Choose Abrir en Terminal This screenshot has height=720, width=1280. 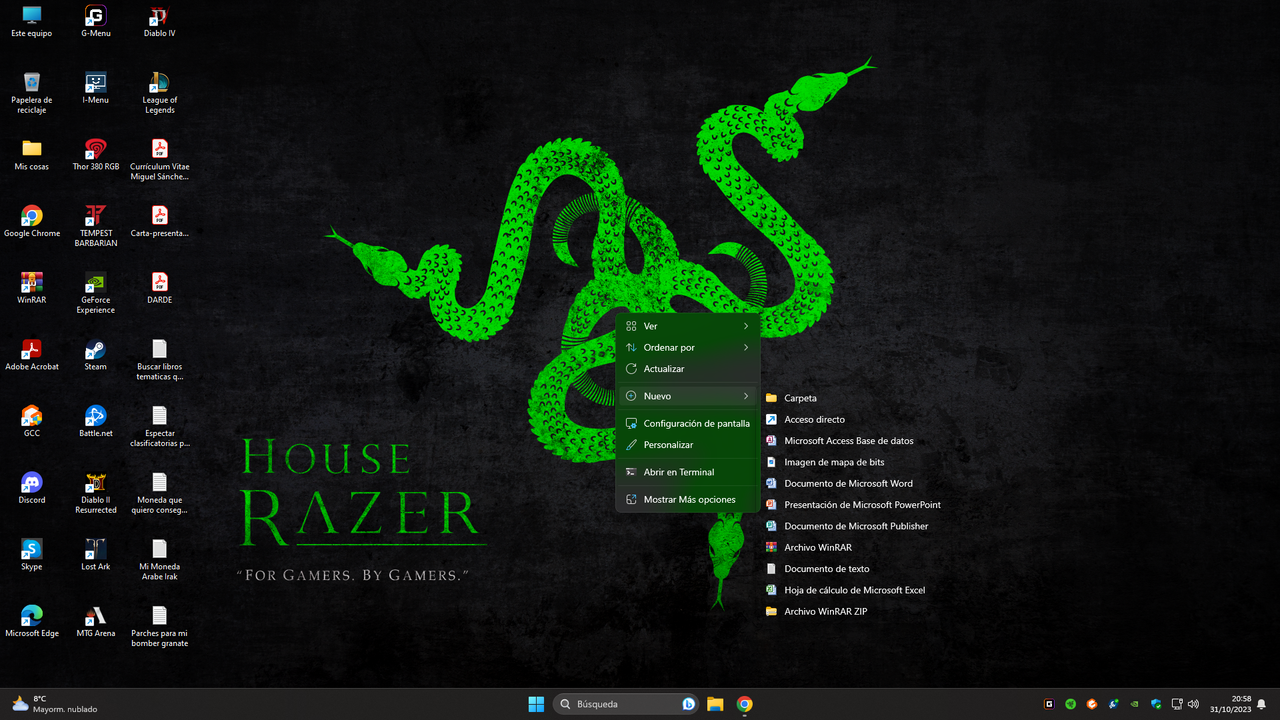(688, 472)
